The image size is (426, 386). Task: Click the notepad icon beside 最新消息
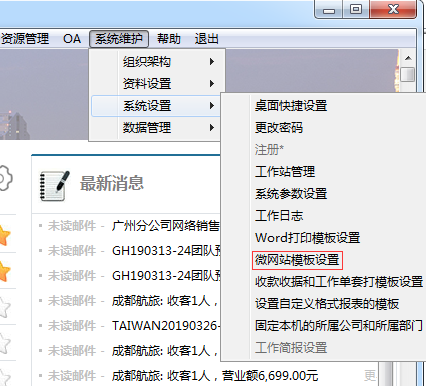tap(54, 185)
